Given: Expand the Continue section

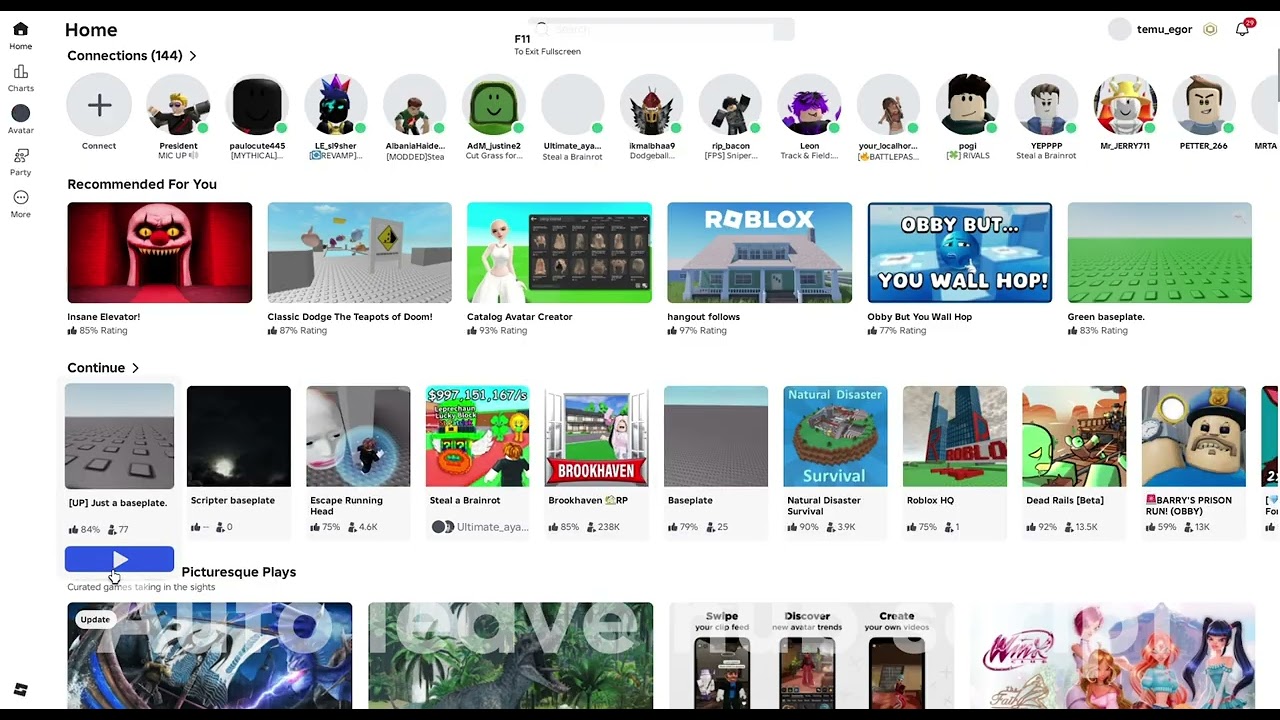Looking at the screenshot, I should [135, 368].
